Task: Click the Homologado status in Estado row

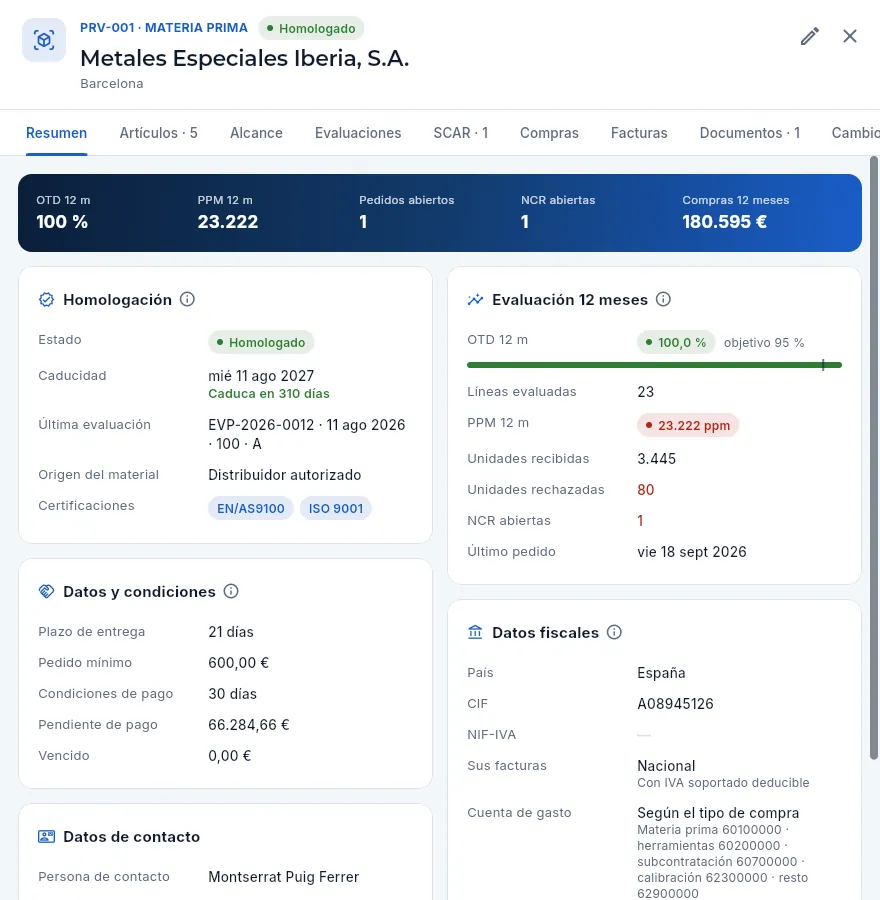Action: [261, 343]
